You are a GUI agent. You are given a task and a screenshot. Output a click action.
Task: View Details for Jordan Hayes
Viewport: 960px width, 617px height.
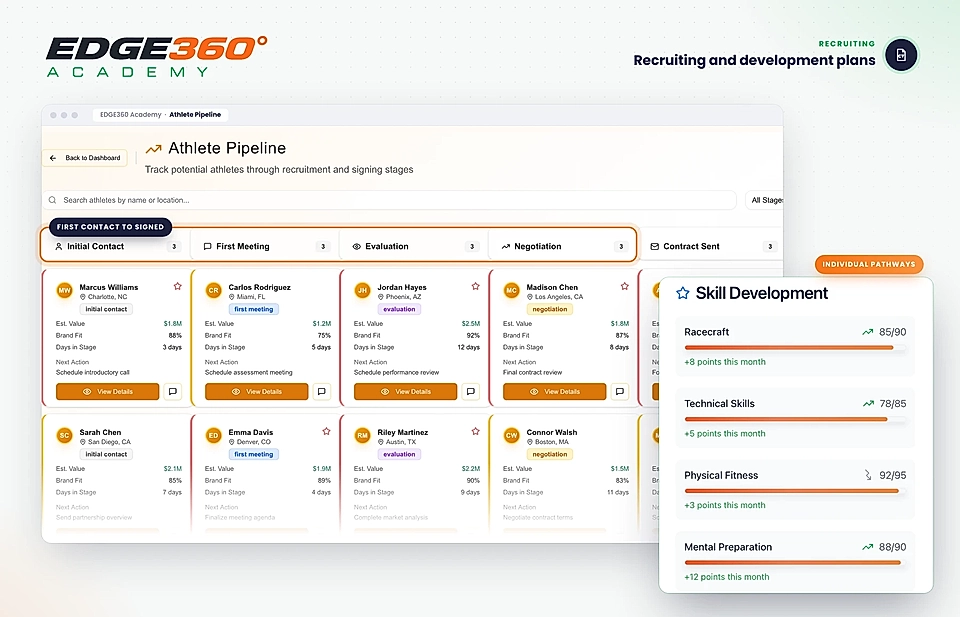[x=405, y=392]
